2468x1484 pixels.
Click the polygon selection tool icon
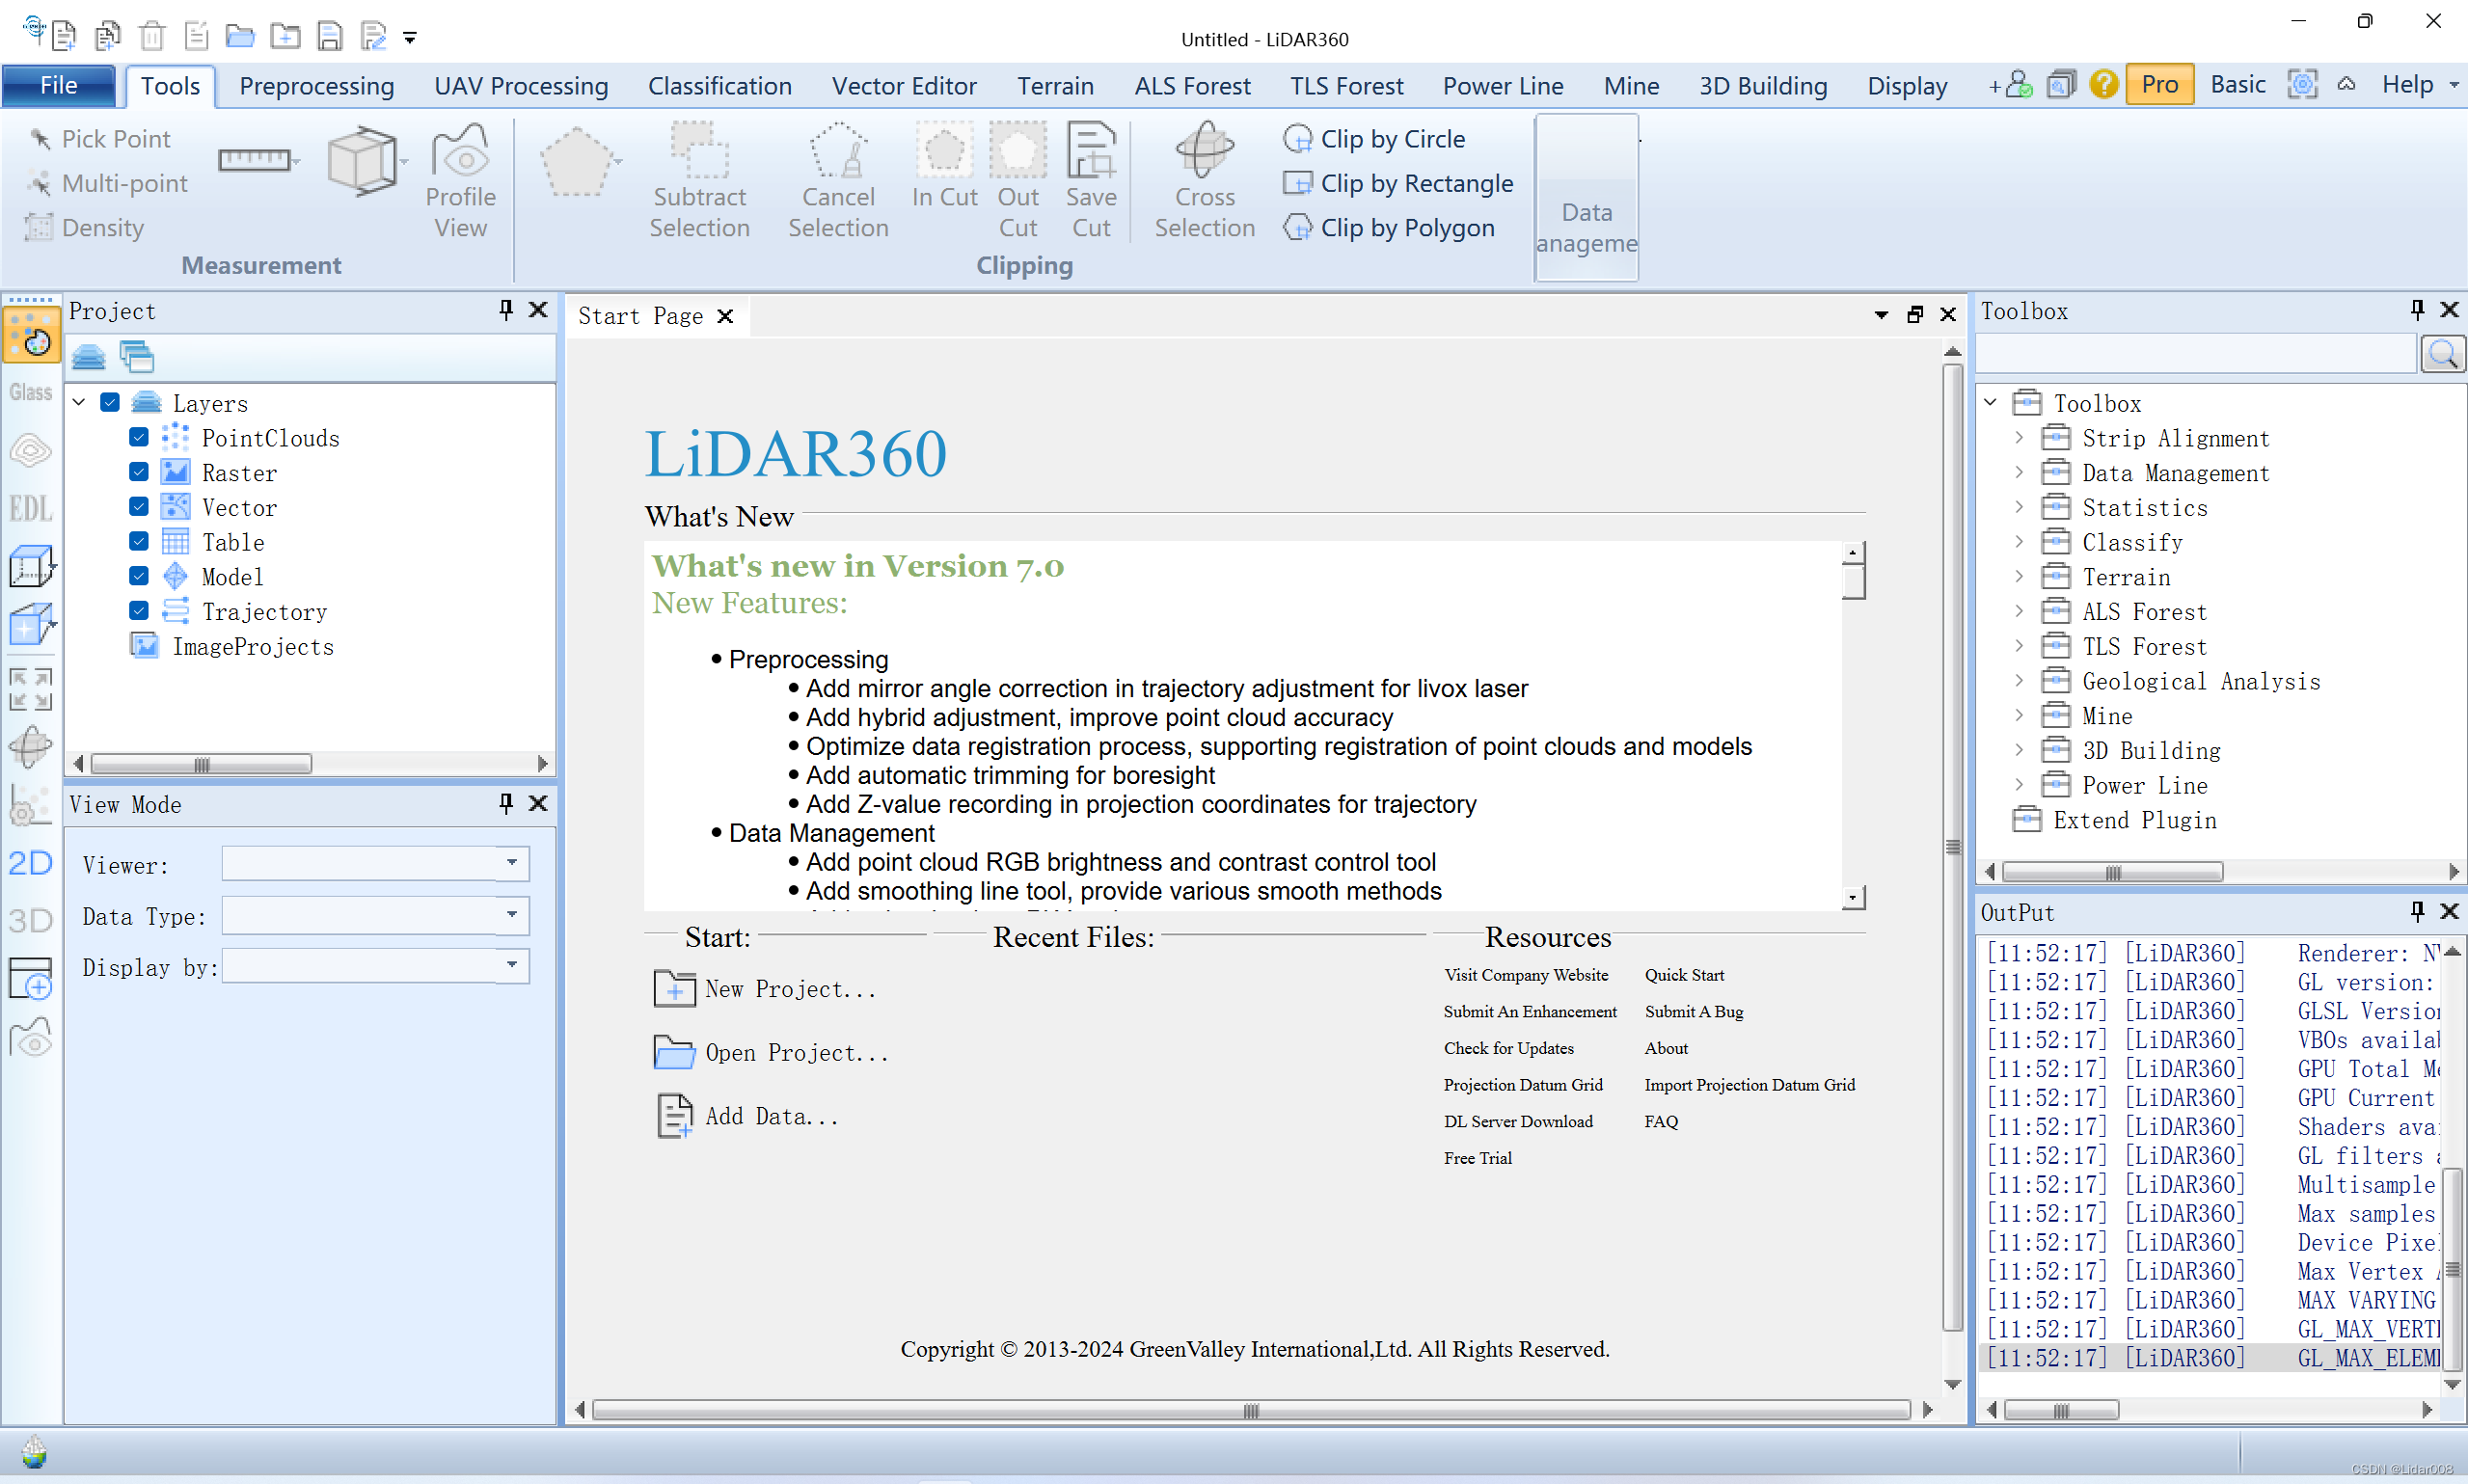click(576, 162)
